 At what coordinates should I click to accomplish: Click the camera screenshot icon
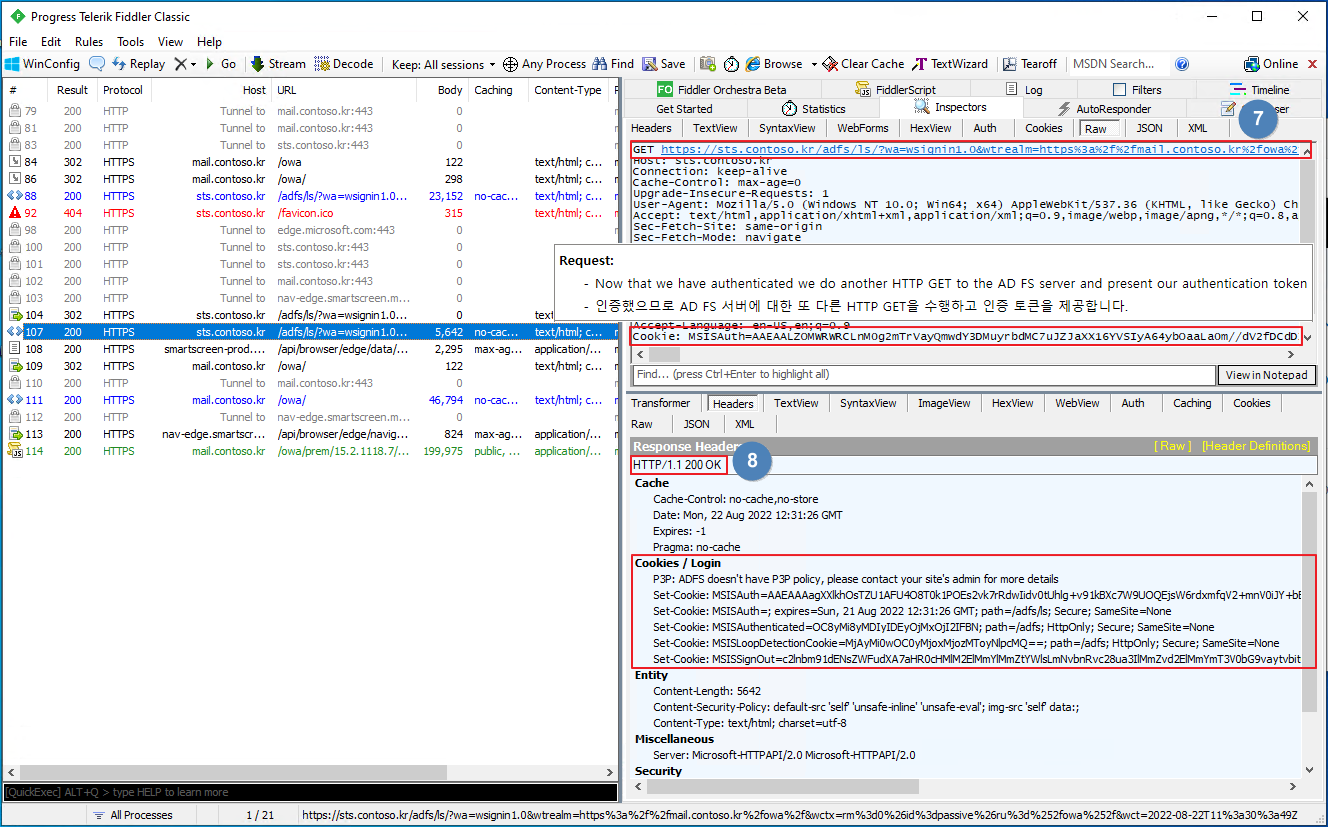(708, 64)
